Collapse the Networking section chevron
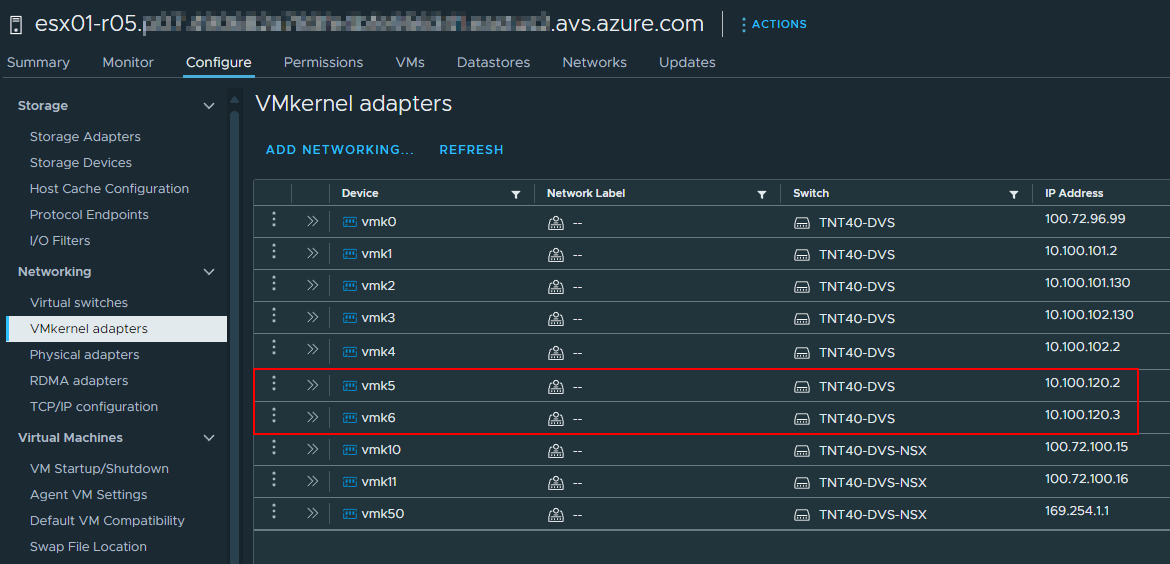1170x564 pixels. pos(209,272)
